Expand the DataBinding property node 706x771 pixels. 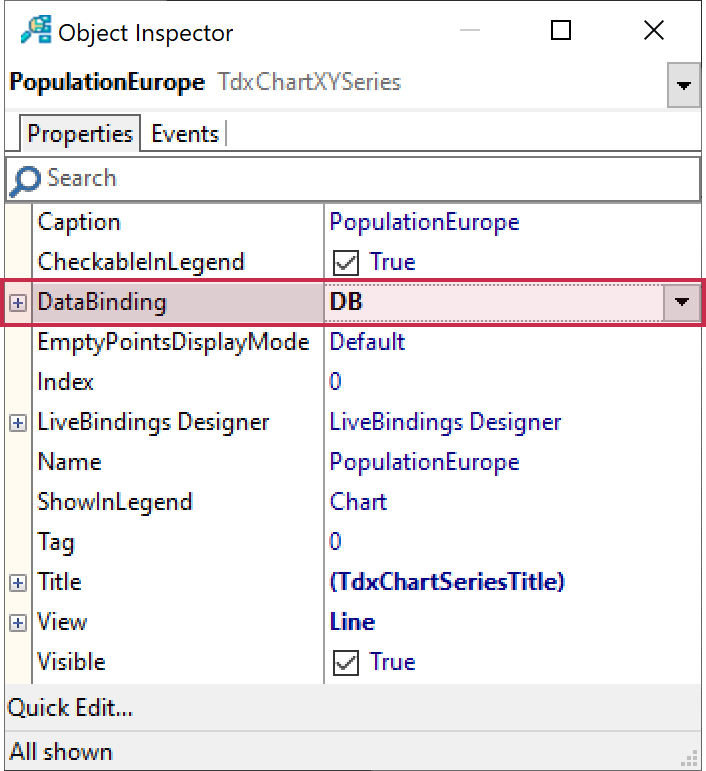click(18, 302)
